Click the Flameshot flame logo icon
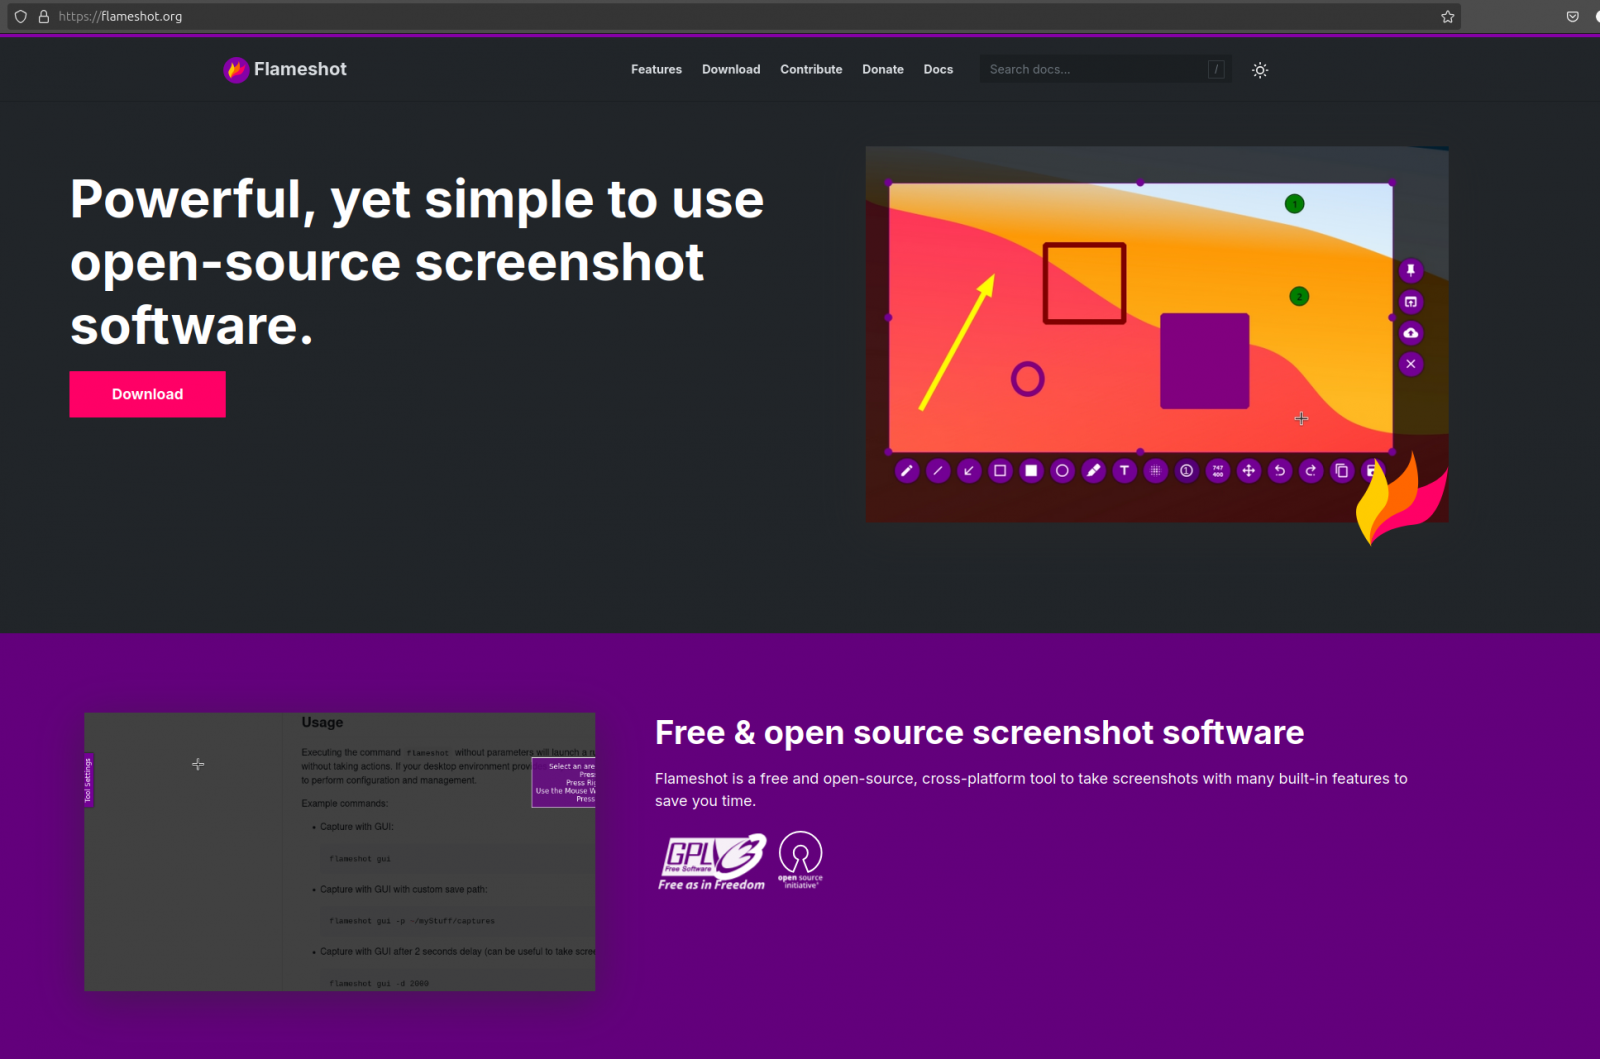The image size is (1600, 1059). (x=236, y=69)
